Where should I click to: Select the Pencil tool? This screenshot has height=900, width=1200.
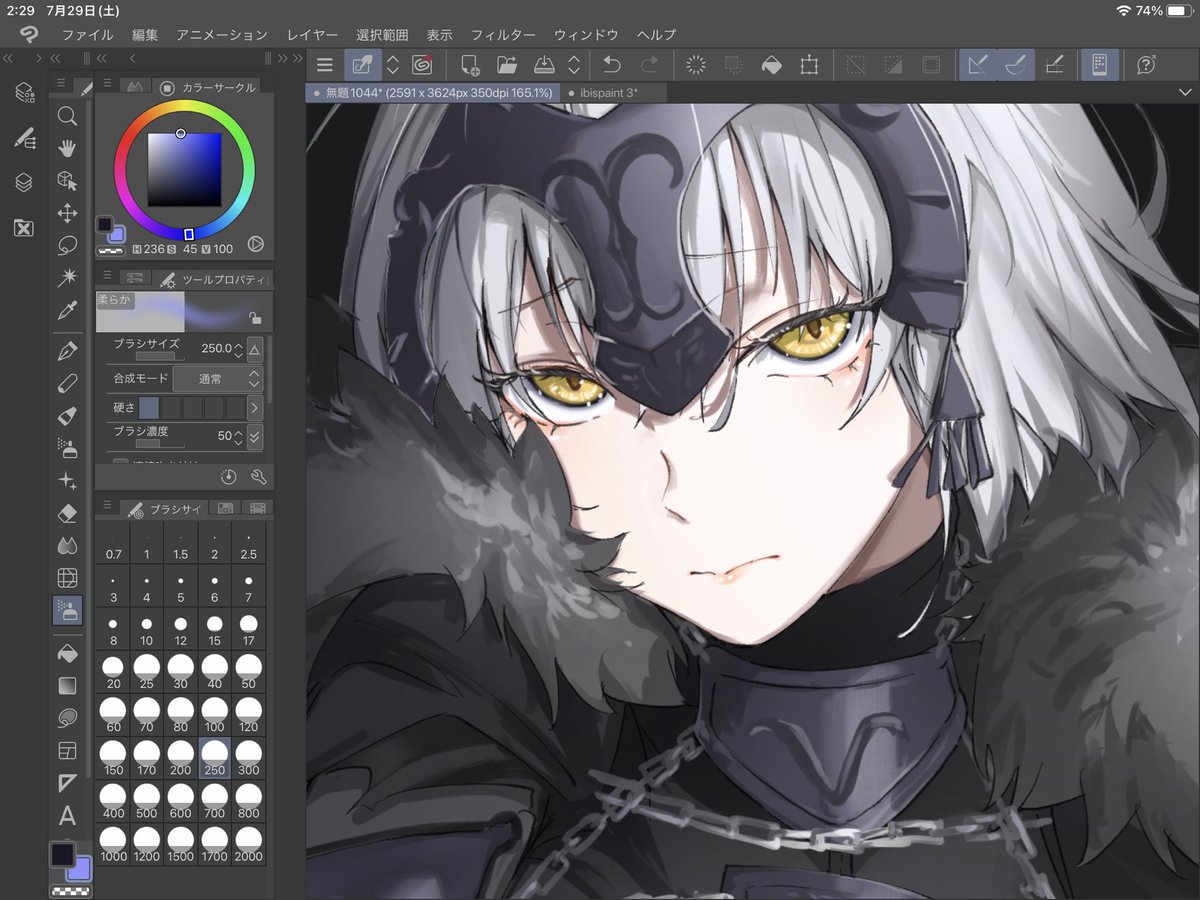coord(67,382)
